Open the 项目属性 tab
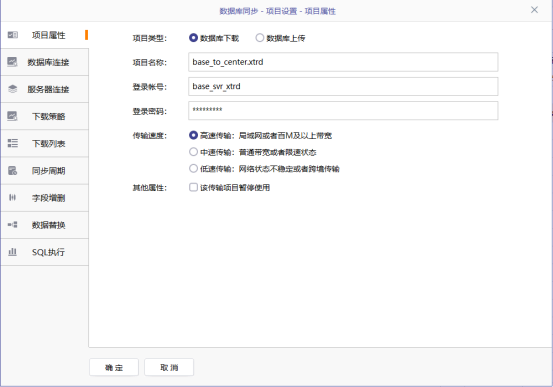553x387 pixels. click(44, 35)
